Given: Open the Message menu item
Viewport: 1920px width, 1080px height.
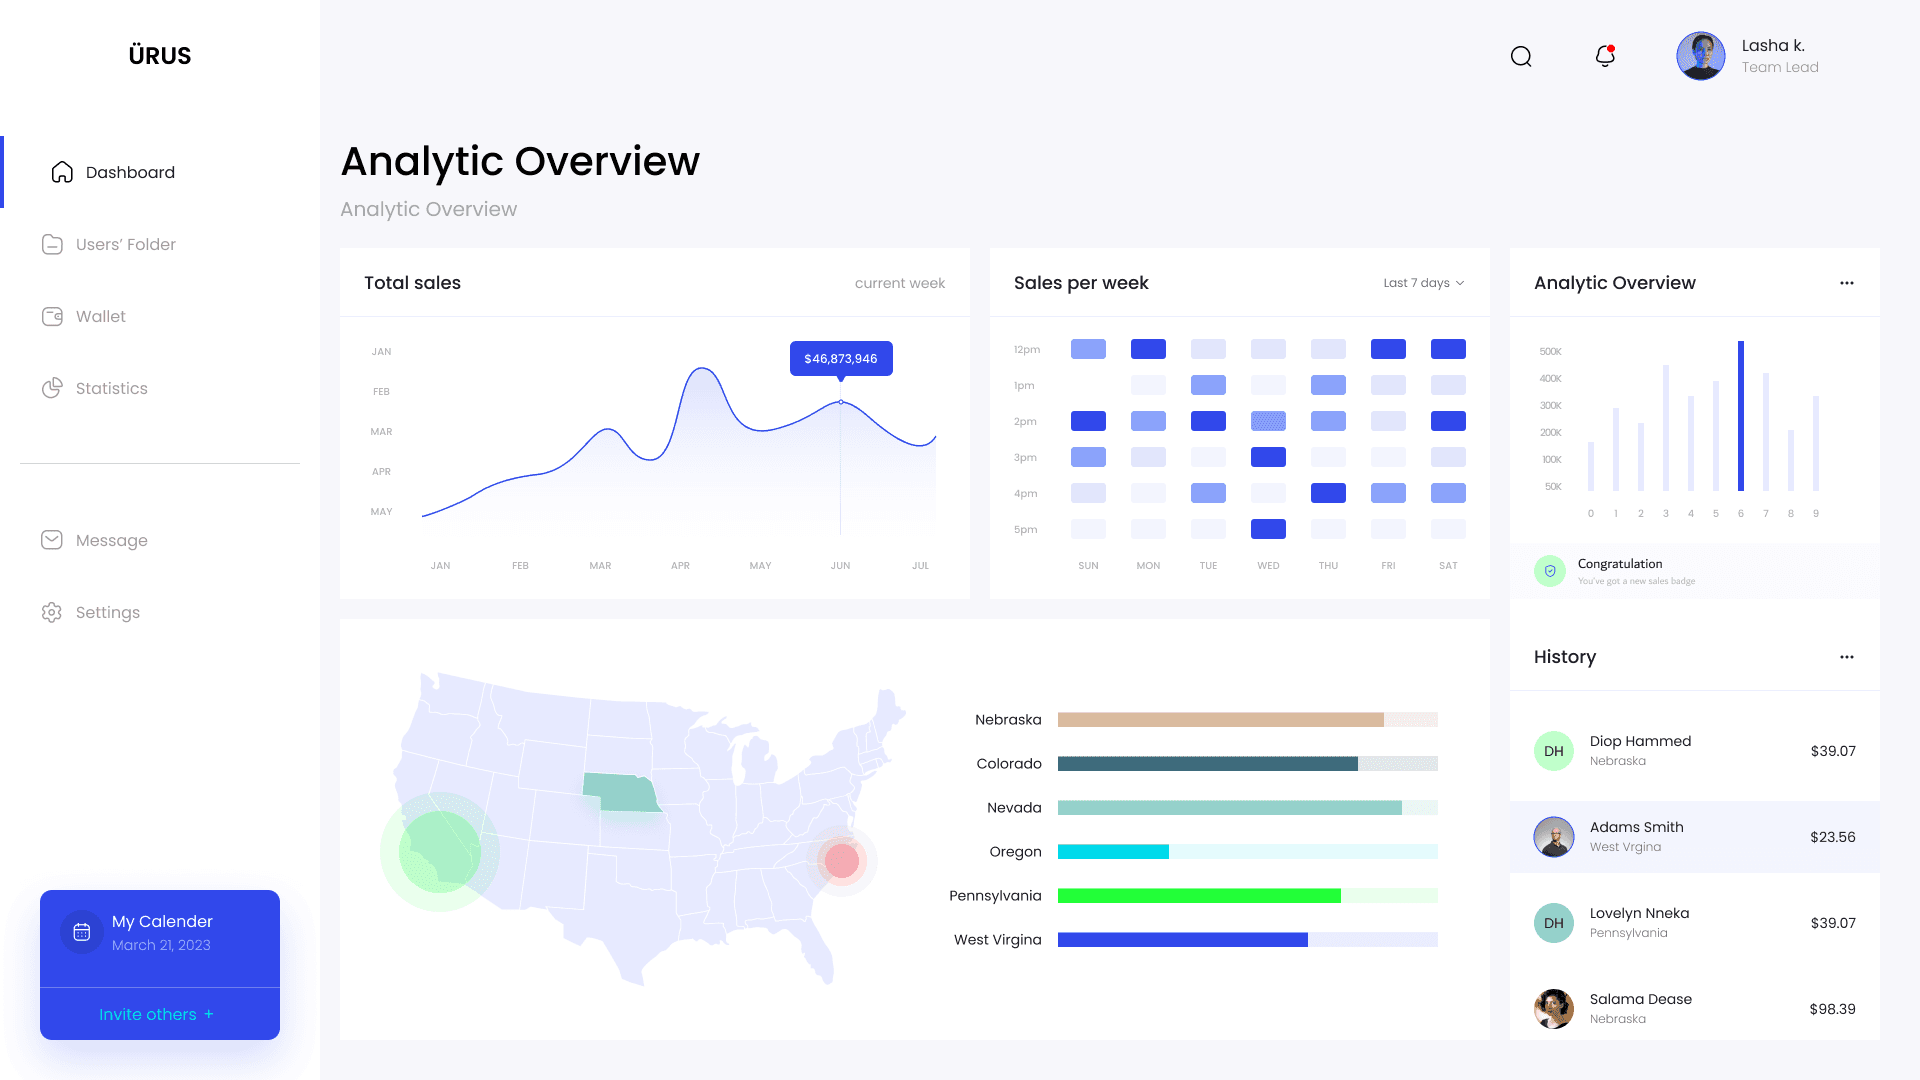Looking at the screenshot, I should (111, 540).
